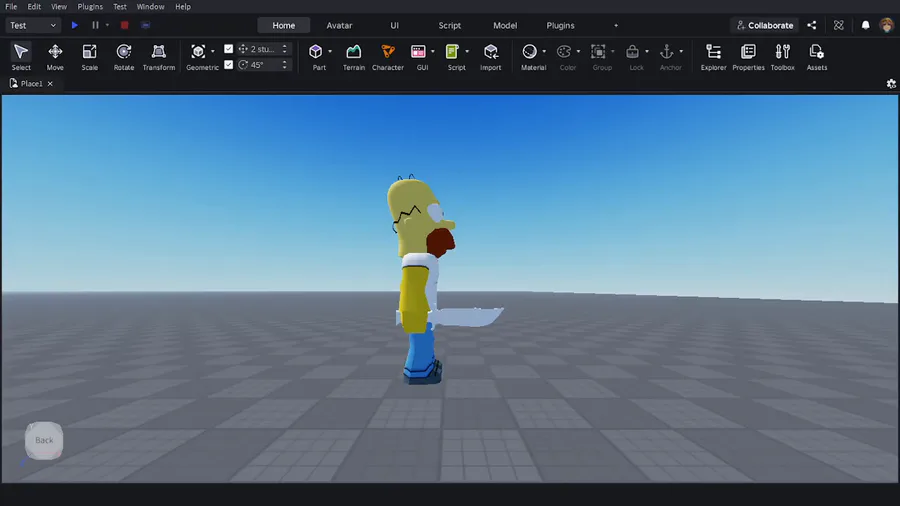Toggle the move snapping studs checkbox
This screenshot has height=506, width=900.
229,48
